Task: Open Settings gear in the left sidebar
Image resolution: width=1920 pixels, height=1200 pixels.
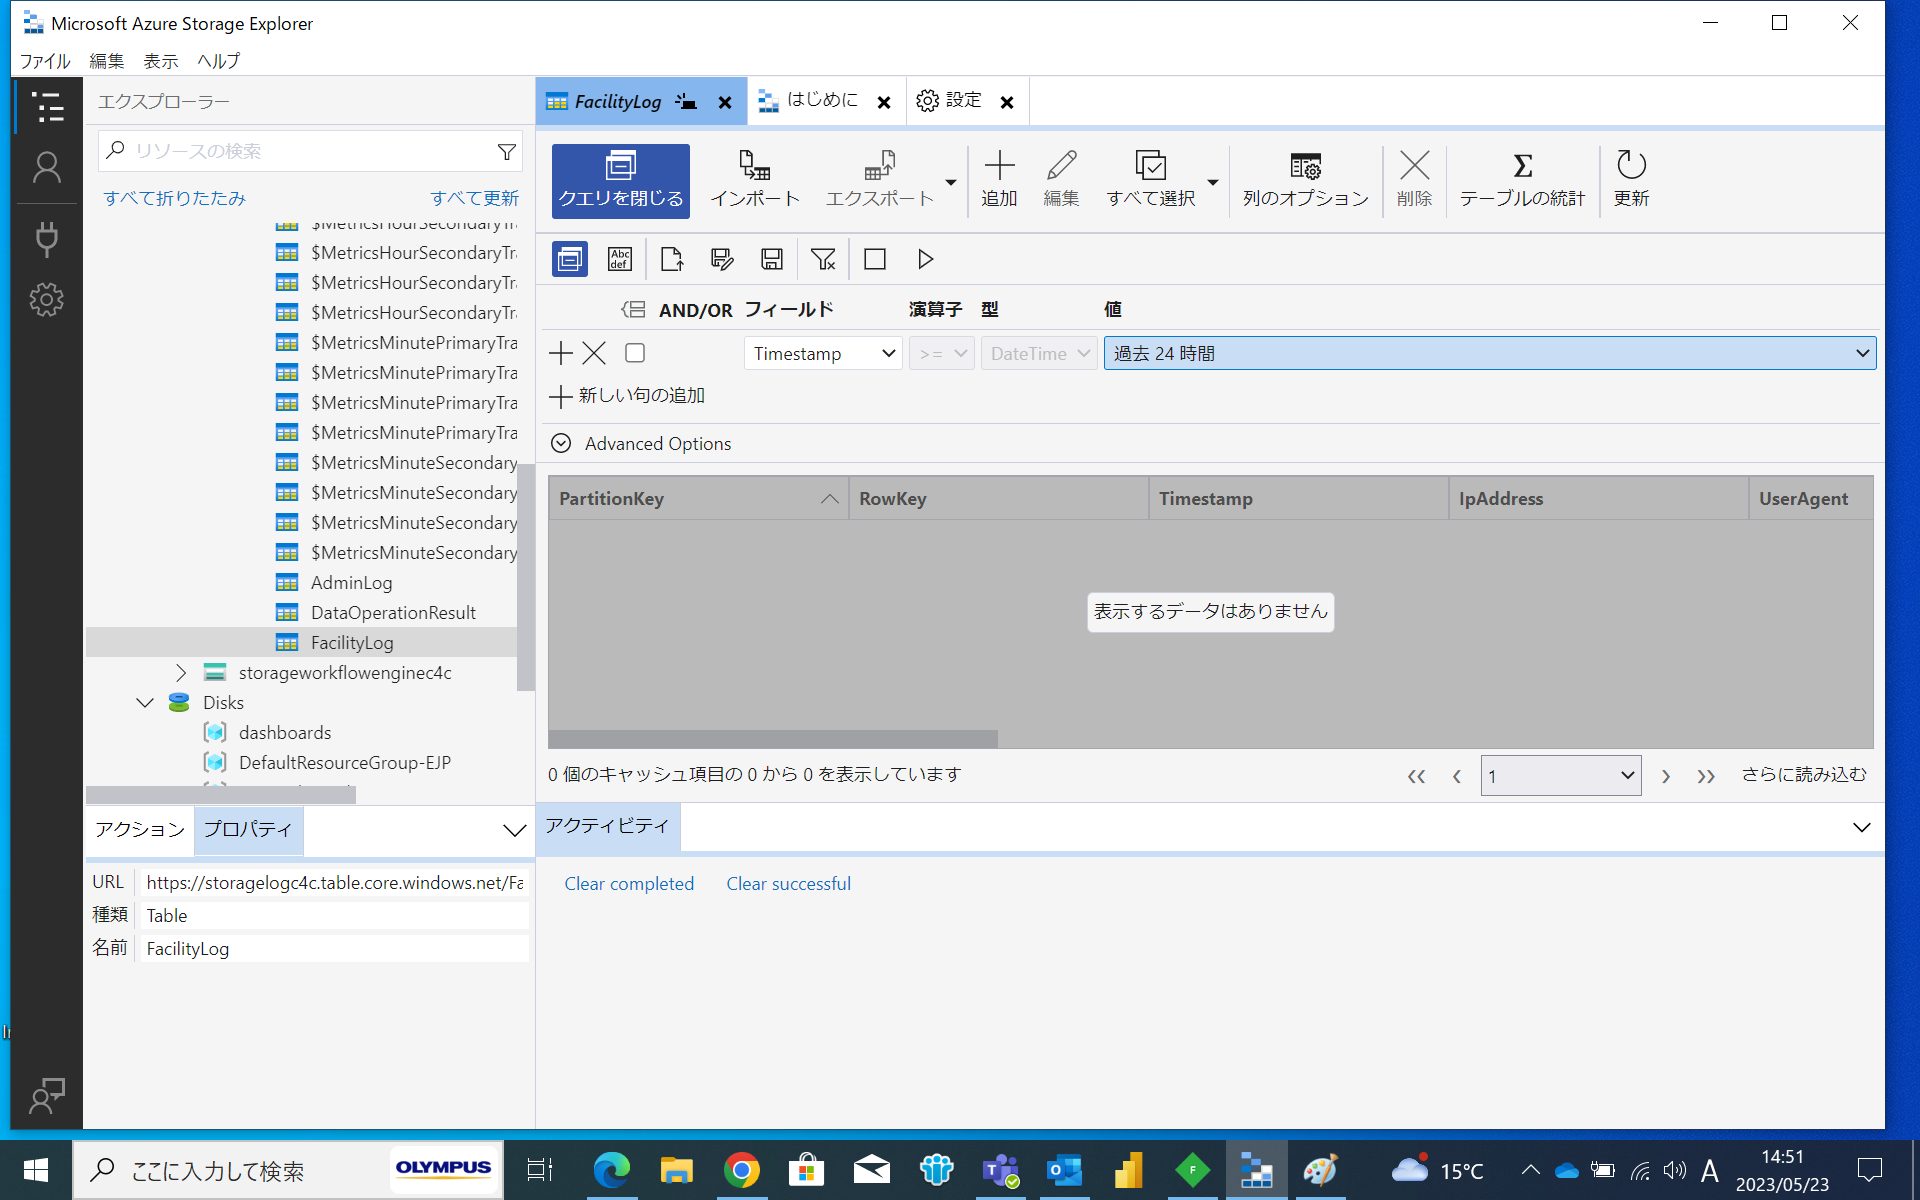Action: click(47, 300)
